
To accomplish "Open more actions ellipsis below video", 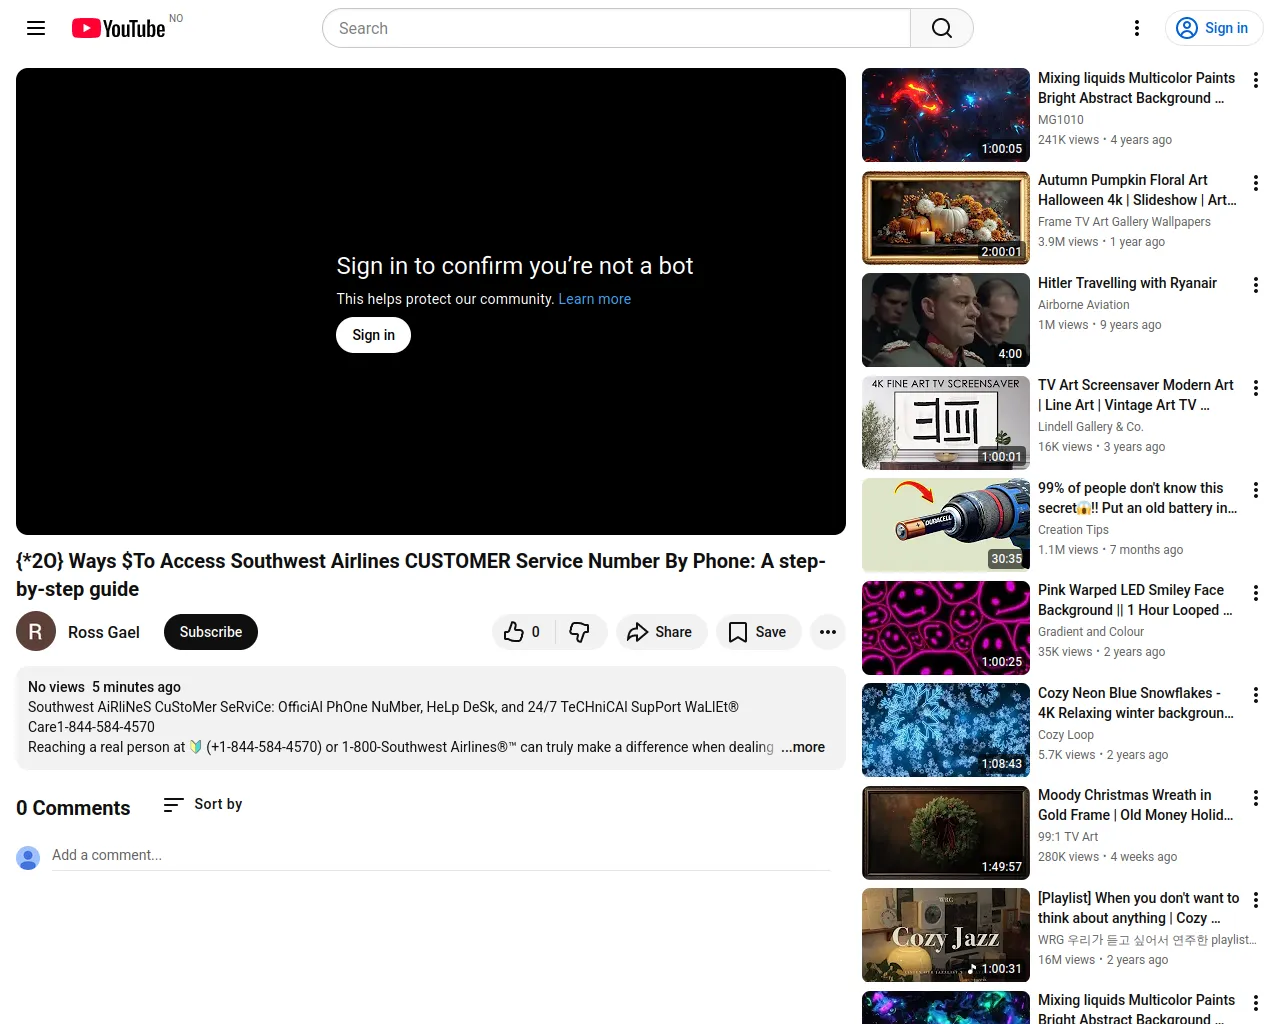I will coord(828,632).
